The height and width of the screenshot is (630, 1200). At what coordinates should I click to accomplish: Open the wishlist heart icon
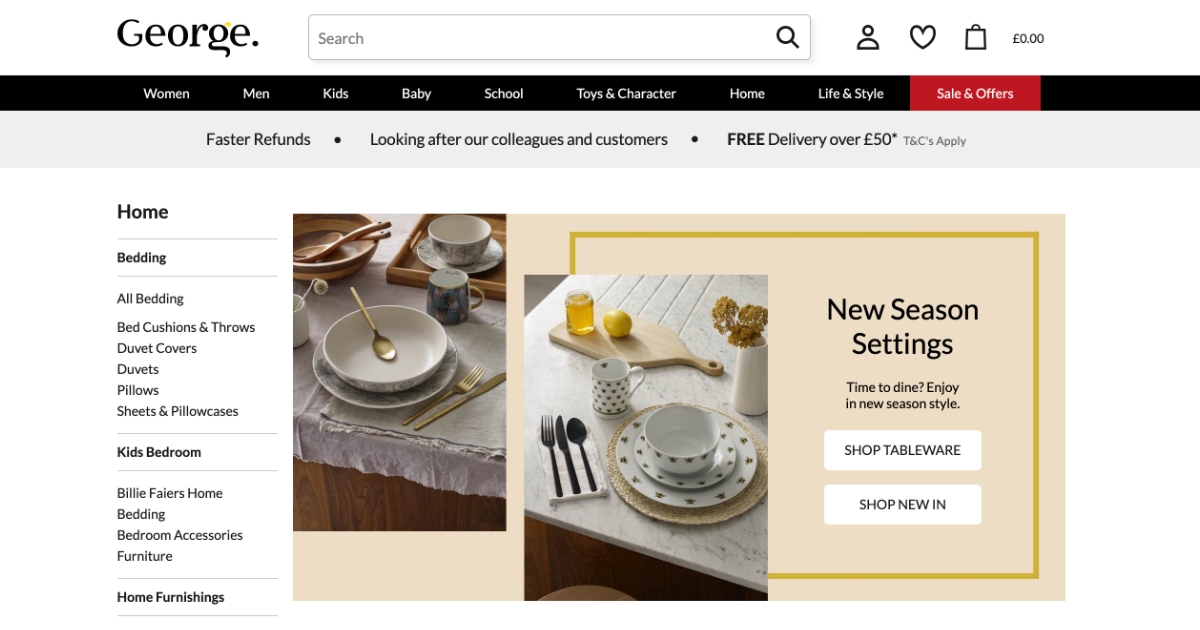922,38
